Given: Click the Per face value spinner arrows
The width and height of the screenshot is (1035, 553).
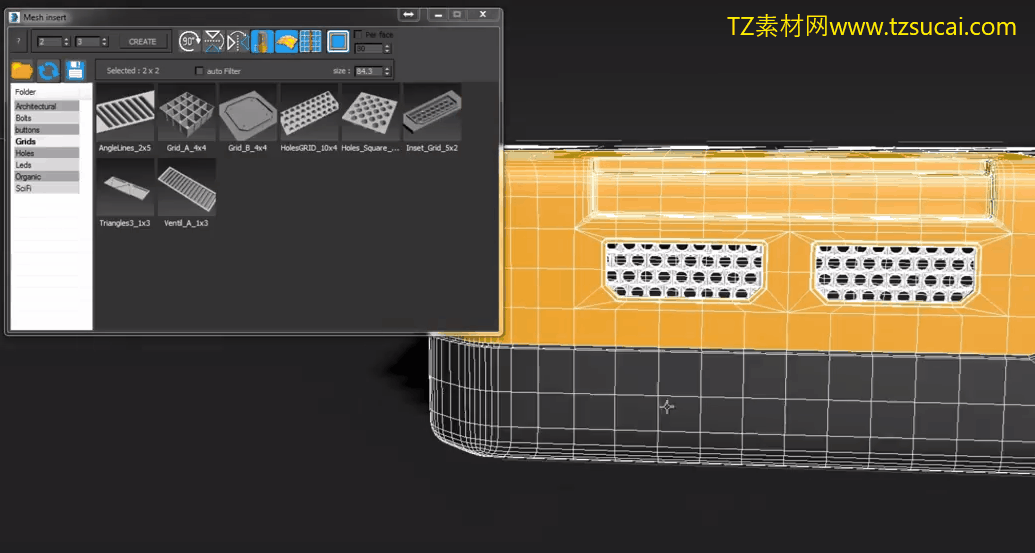Looking at the screenshot, I should click(x=387, y=49).
